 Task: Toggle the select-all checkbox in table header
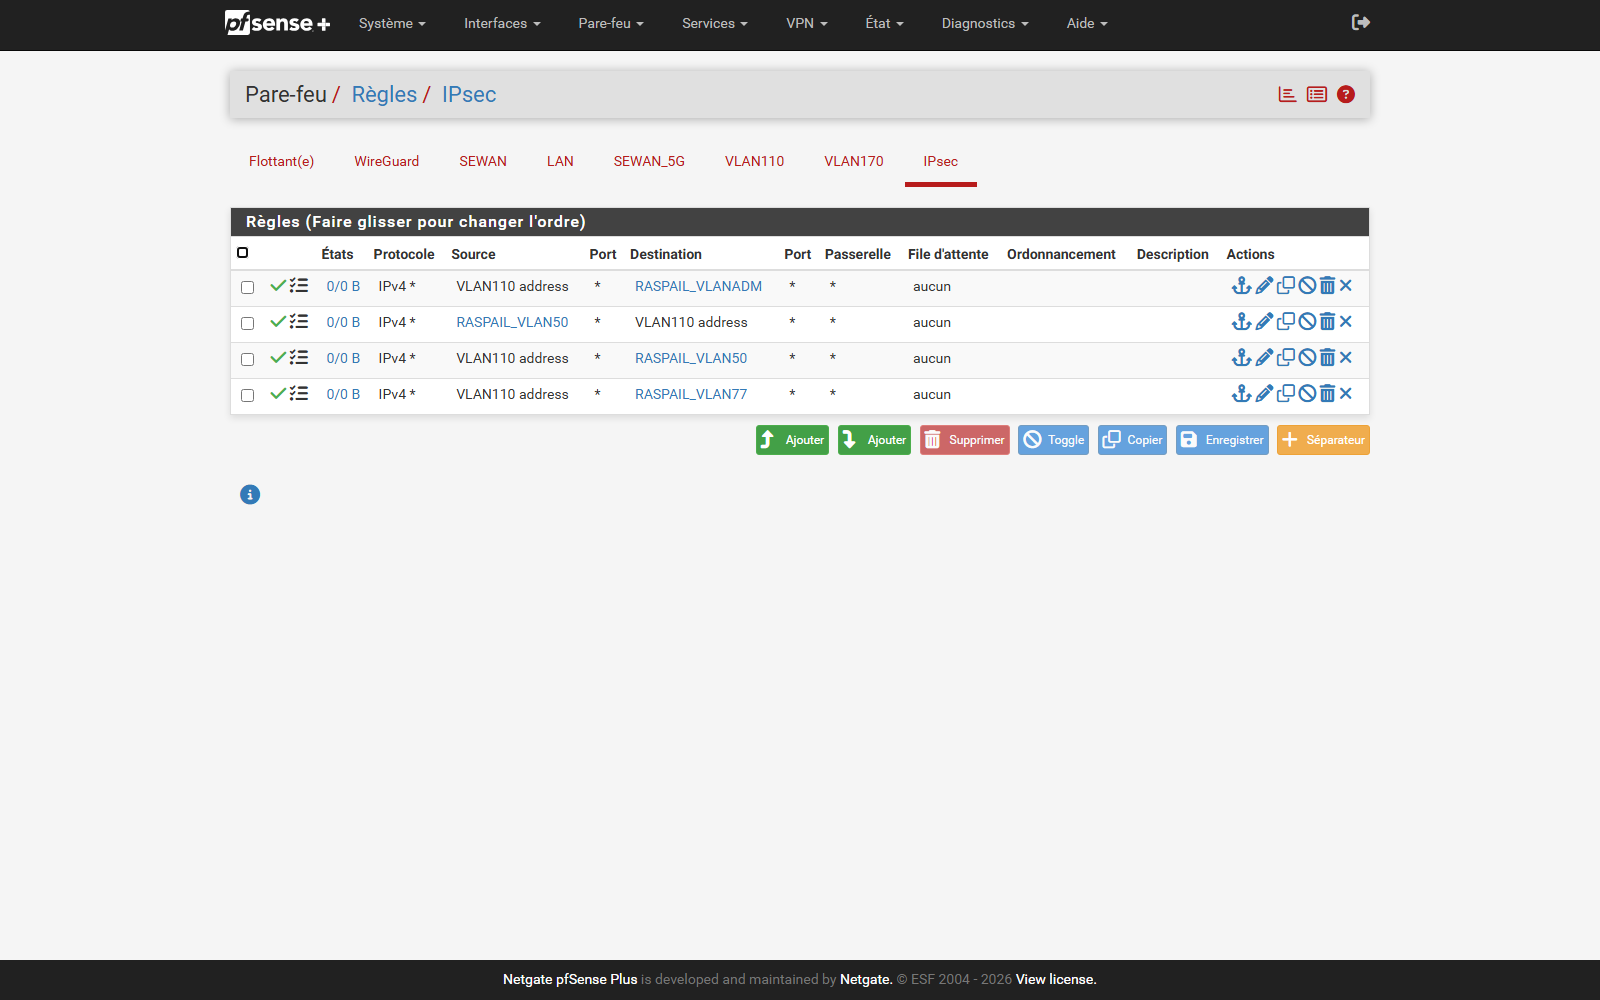[x=243, y=253]
